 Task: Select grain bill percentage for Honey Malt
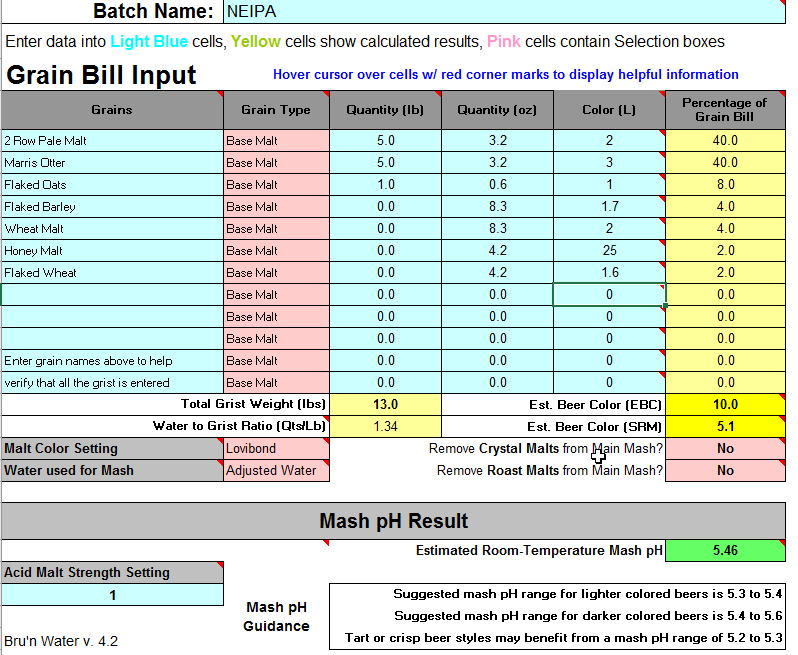coord(725,250)
